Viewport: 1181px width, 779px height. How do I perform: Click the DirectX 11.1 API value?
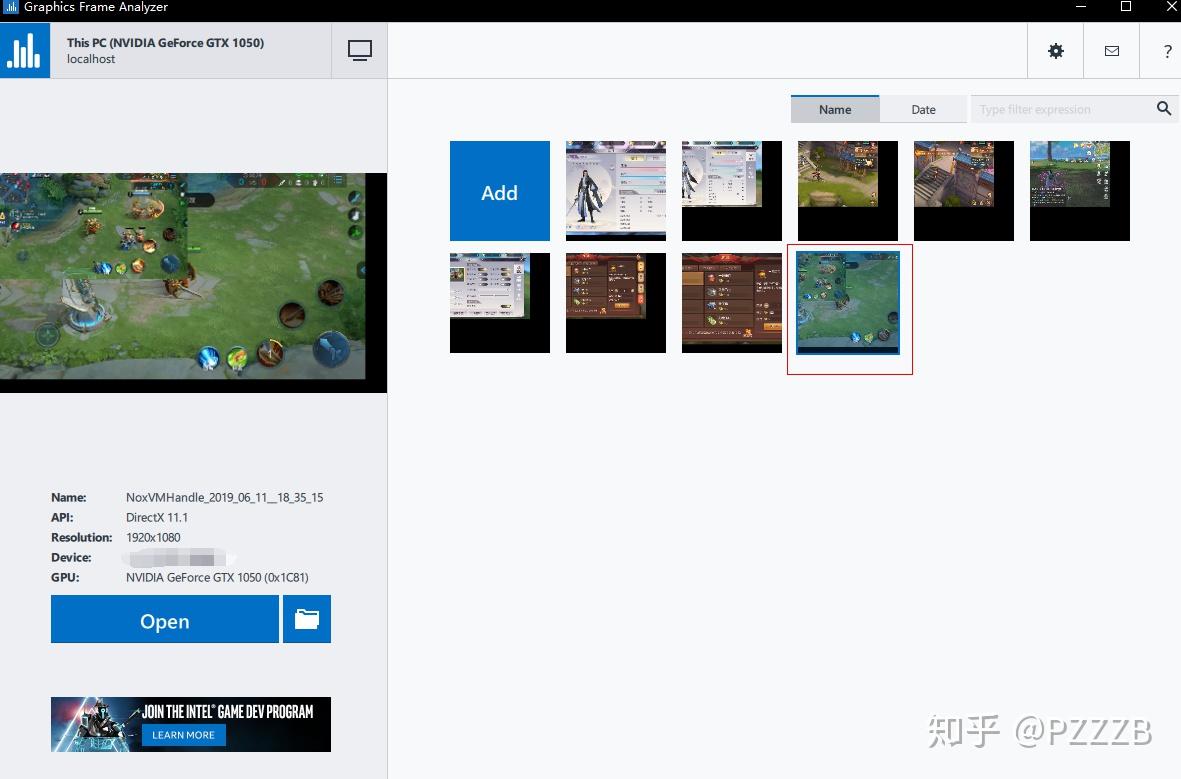click(157, 518)
